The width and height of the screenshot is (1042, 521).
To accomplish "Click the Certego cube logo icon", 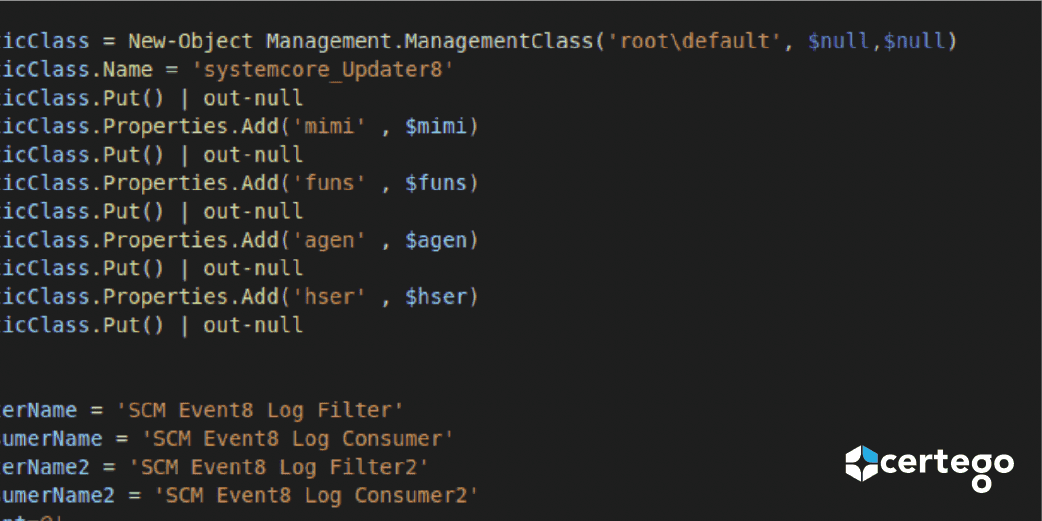I will (861, 463).
